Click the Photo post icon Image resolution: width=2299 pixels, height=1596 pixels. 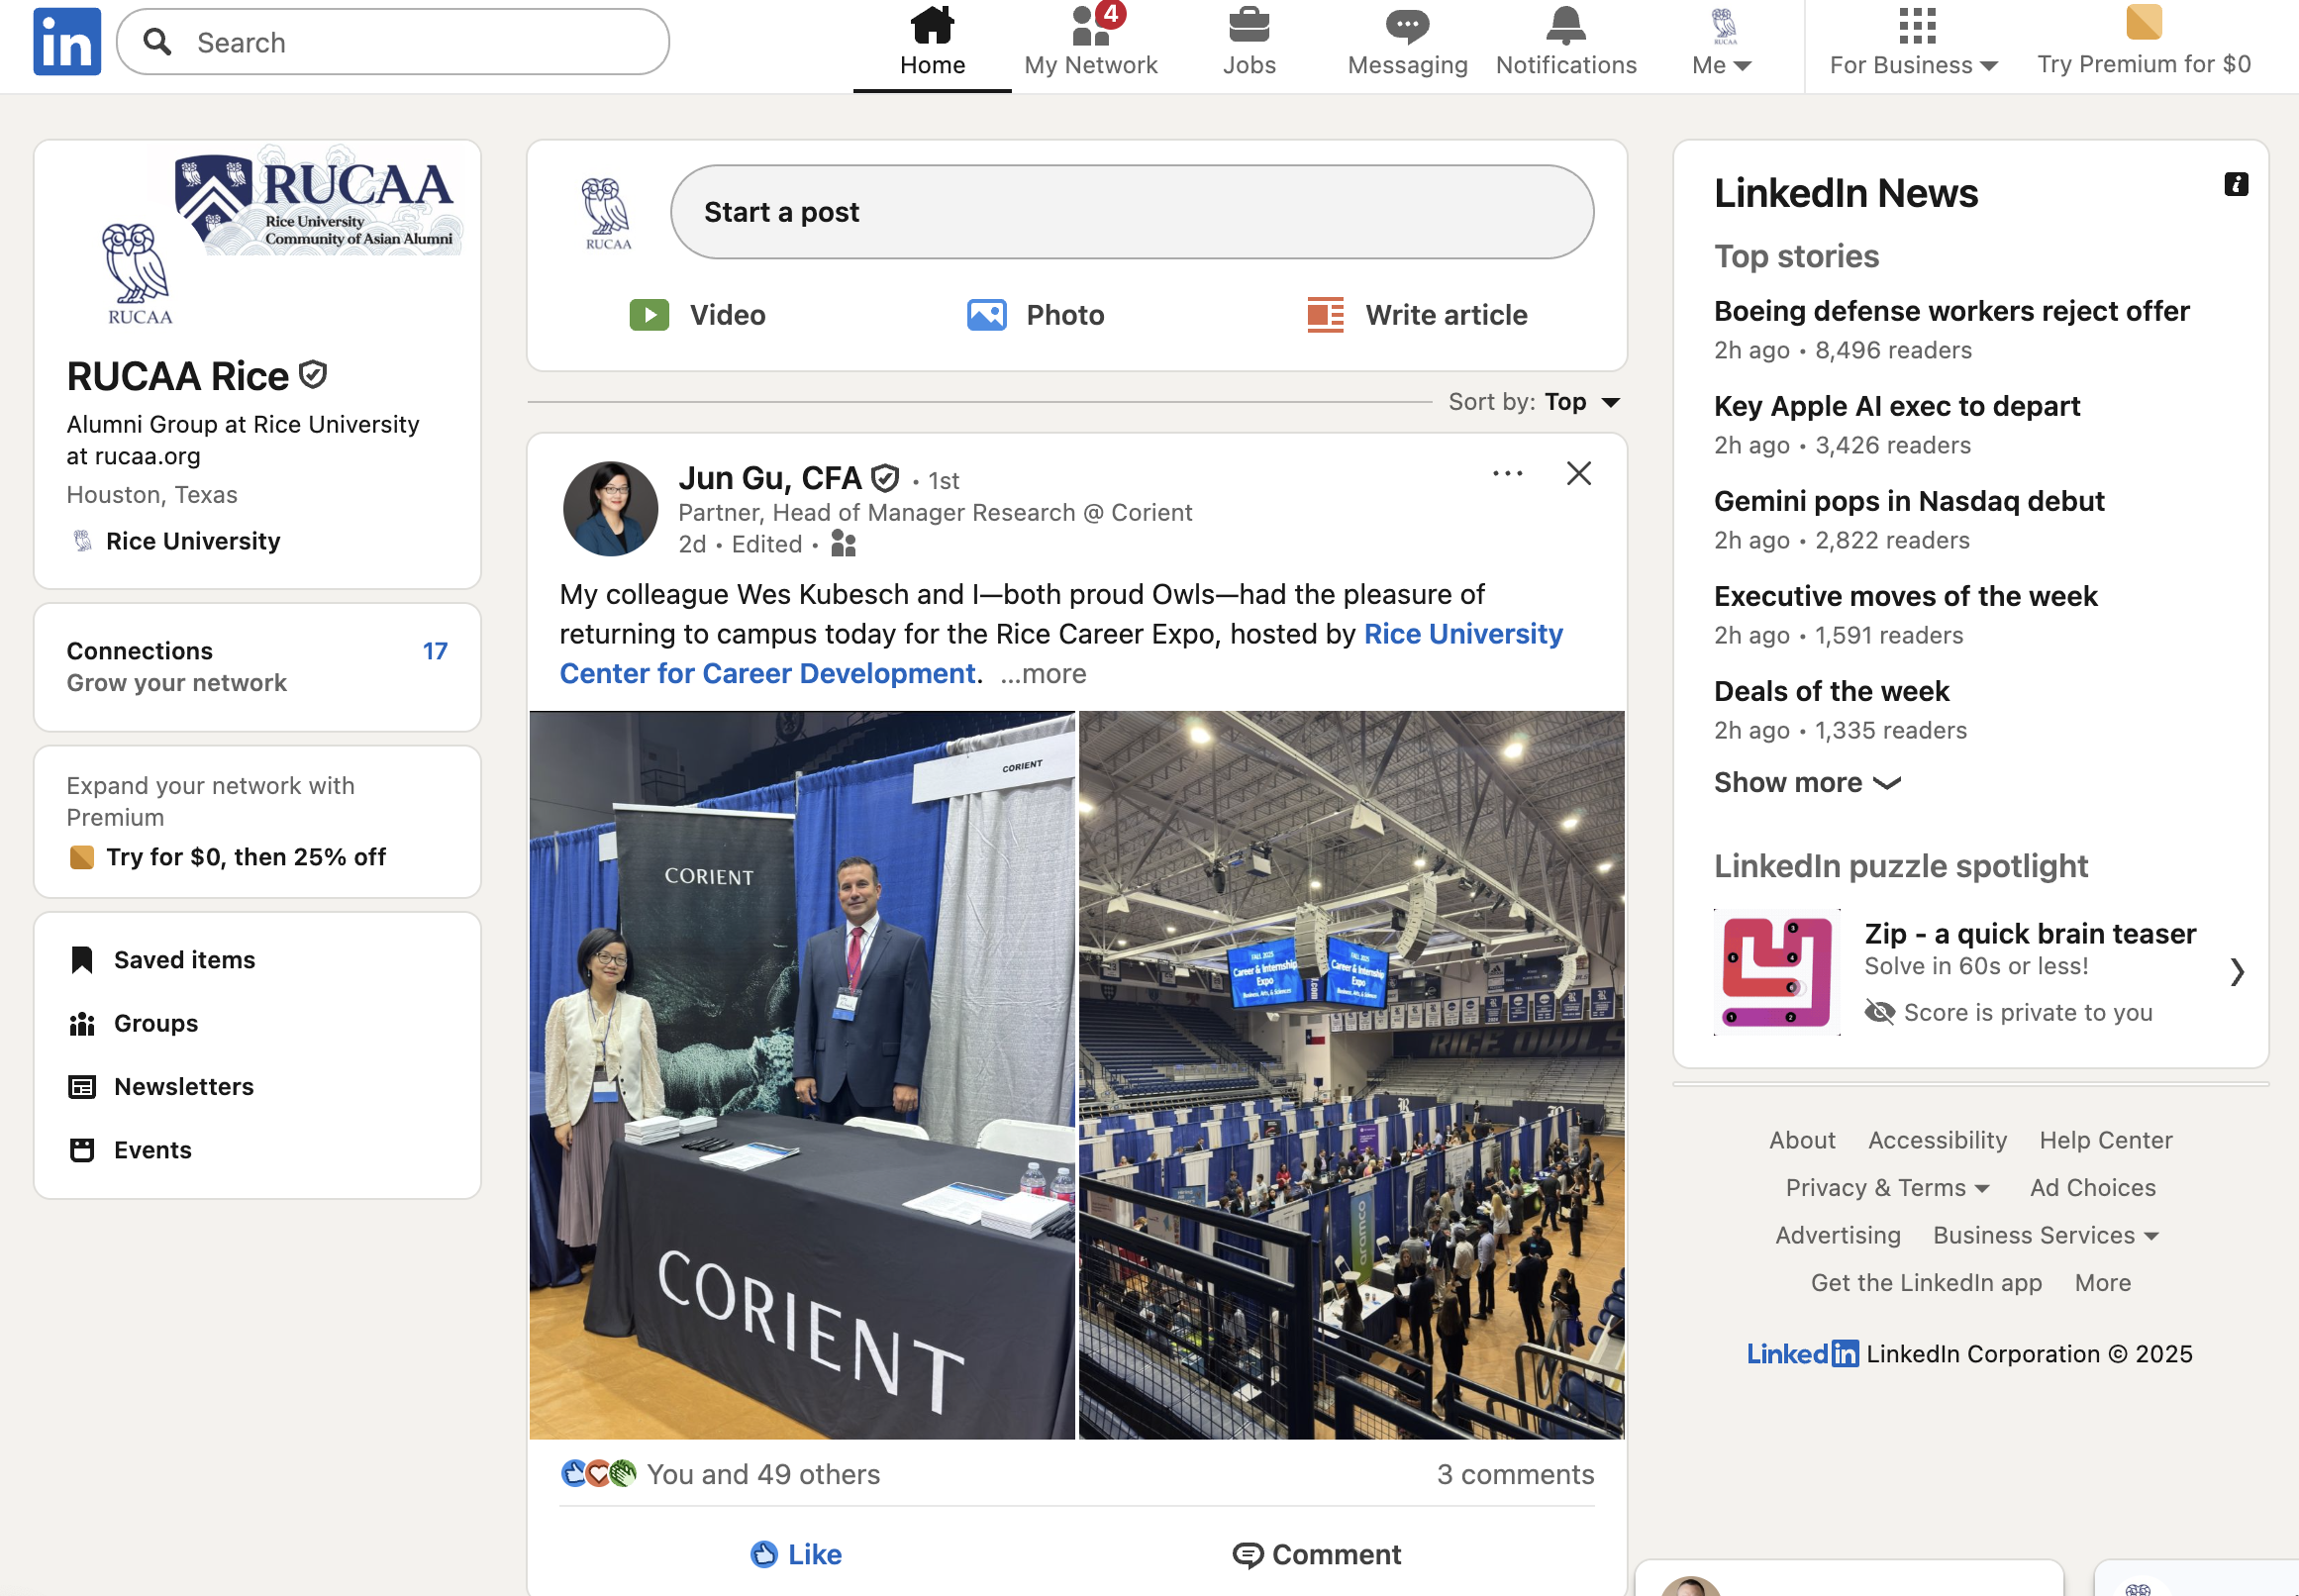986,315
